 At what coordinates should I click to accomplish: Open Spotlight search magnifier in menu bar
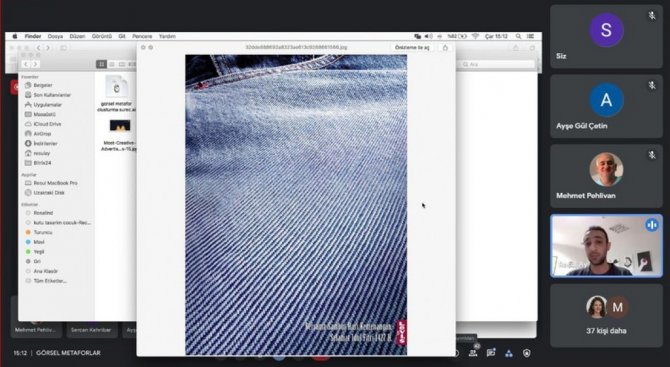[x=518, y=36]
